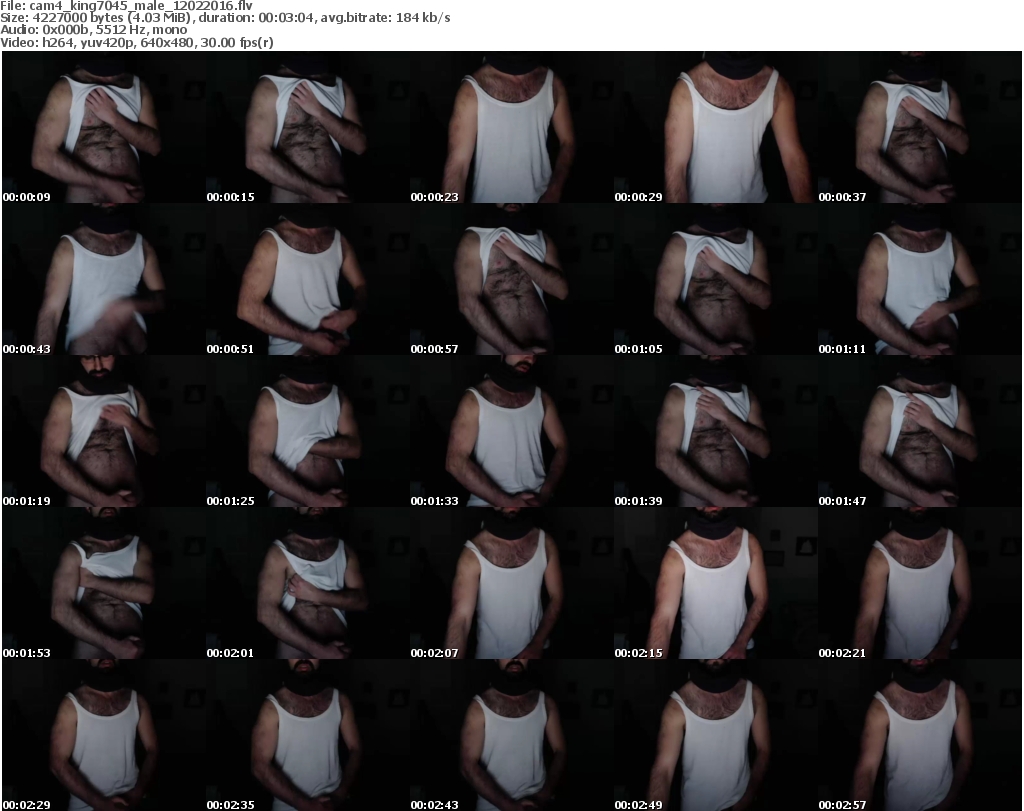Select the thumbnail stamped 00:01:39
Screen dimensions: 1024x811
click(x=716, y=432)
